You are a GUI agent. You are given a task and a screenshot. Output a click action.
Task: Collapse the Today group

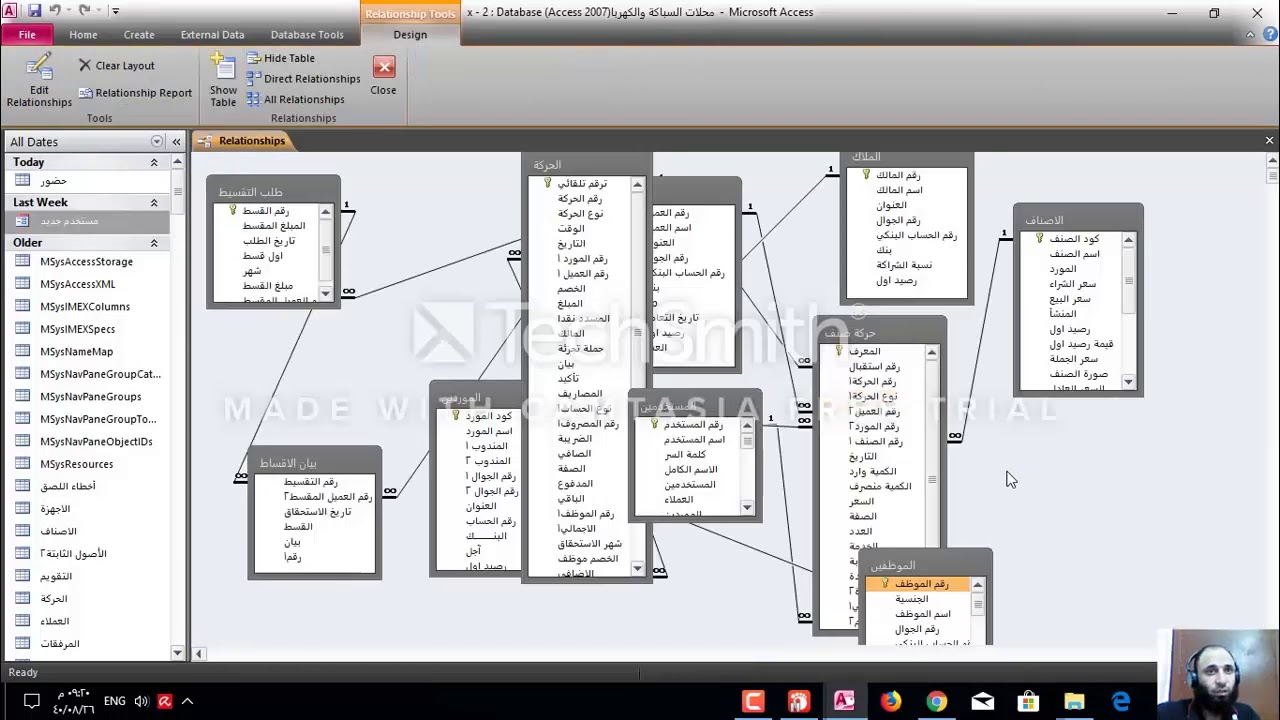[x=154, y=162]
